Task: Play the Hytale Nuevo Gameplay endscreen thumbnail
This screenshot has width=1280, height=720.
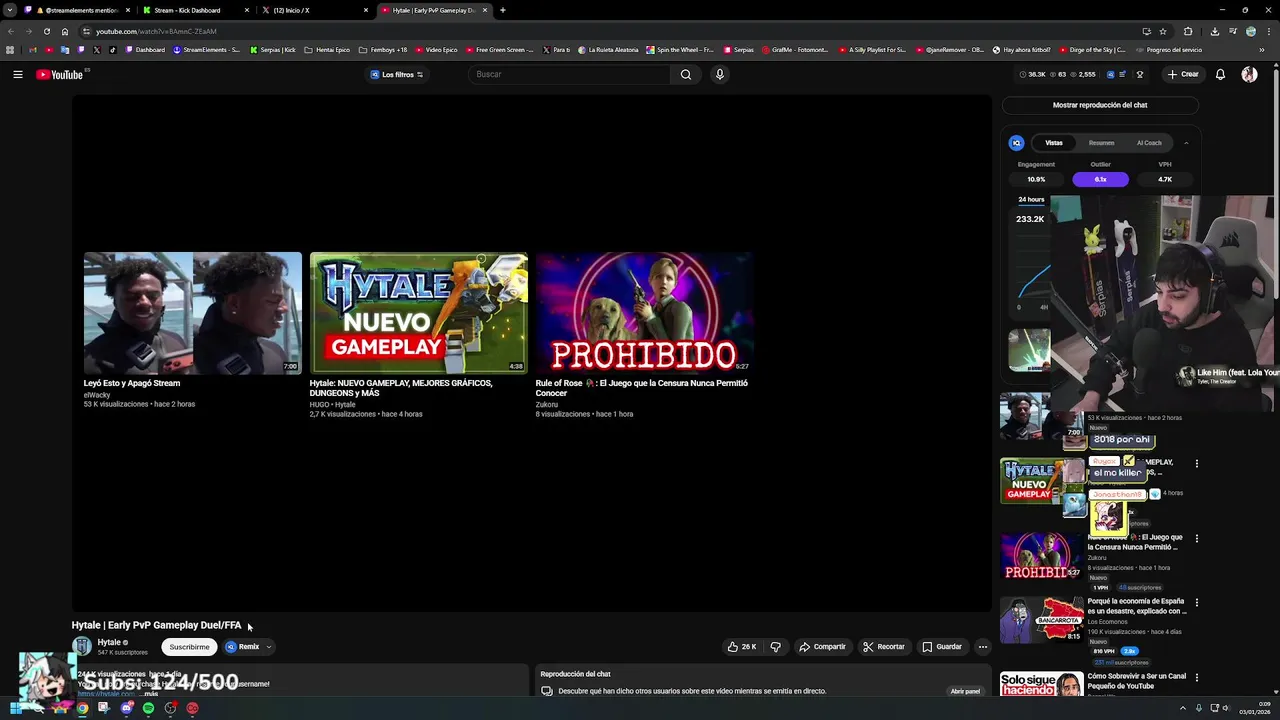Action: [418, 313]
